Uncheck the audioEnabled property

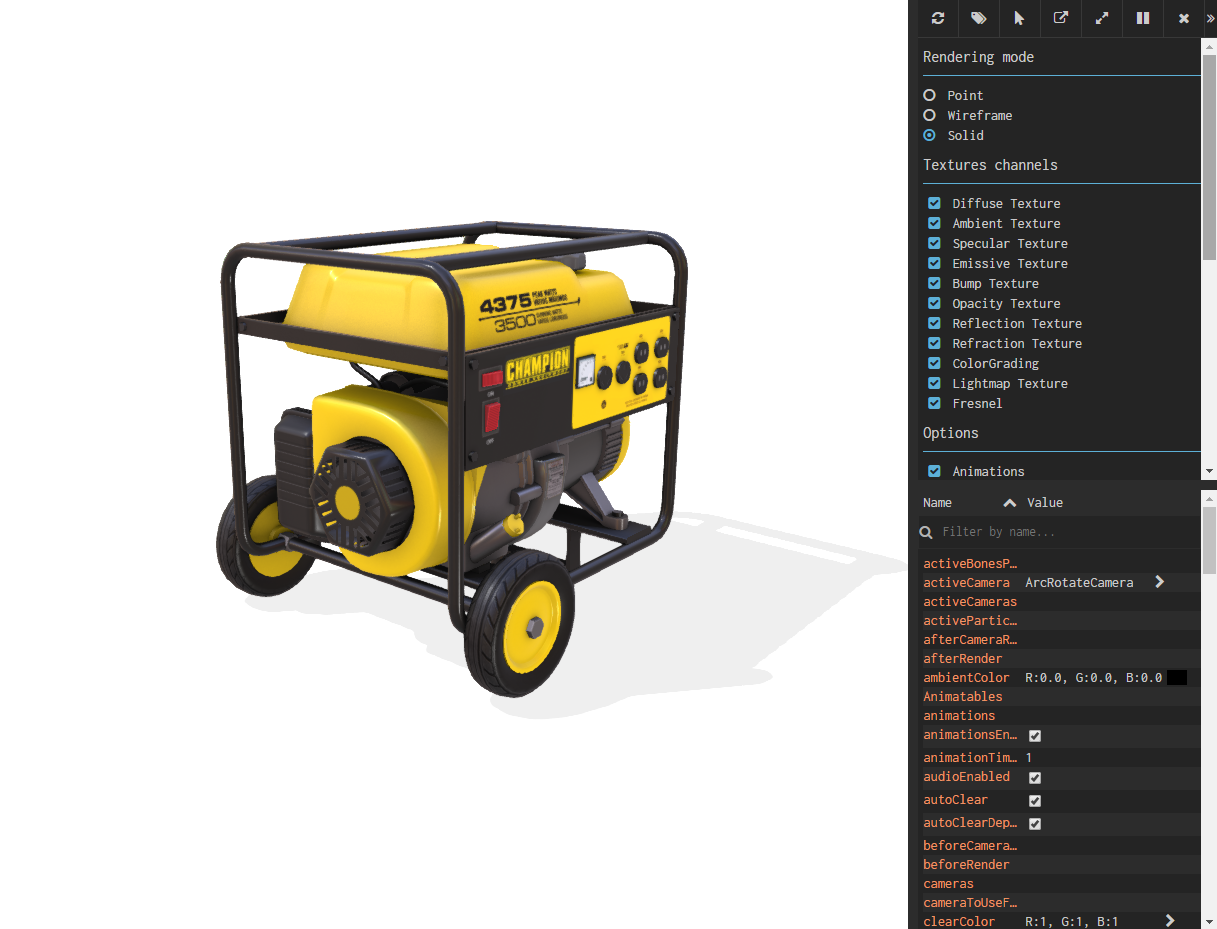(x=1035, y=777)
